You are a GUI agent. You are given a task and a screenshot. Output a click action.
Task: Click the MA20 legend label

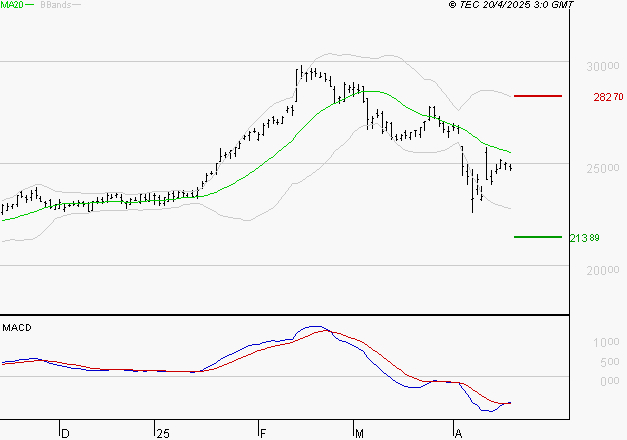point(12,5)
